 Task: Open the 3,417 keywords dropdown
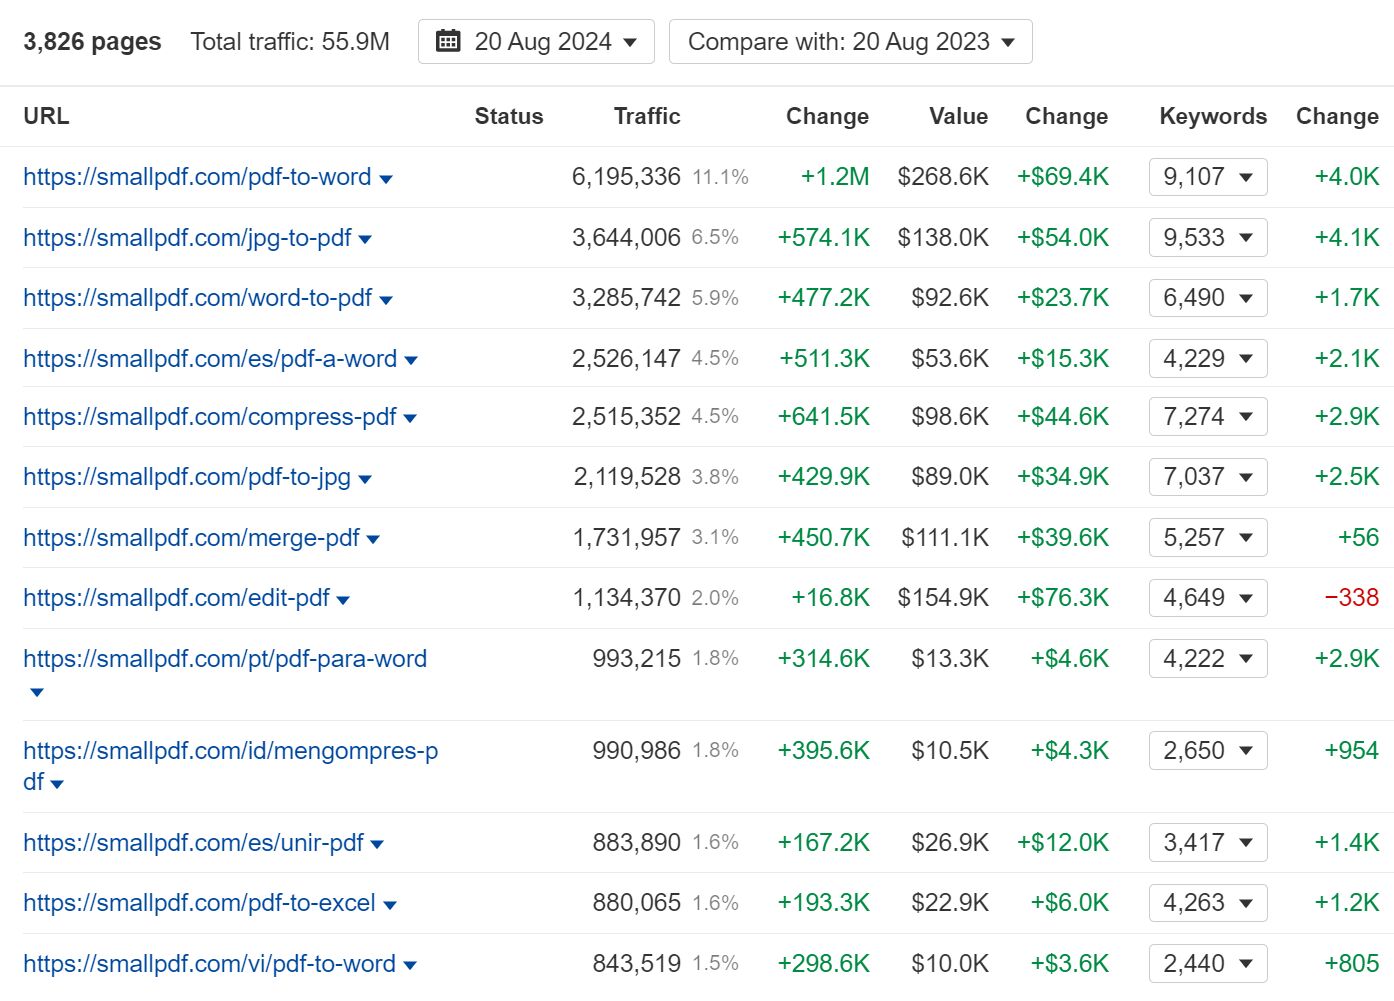tap(1208, 843)
